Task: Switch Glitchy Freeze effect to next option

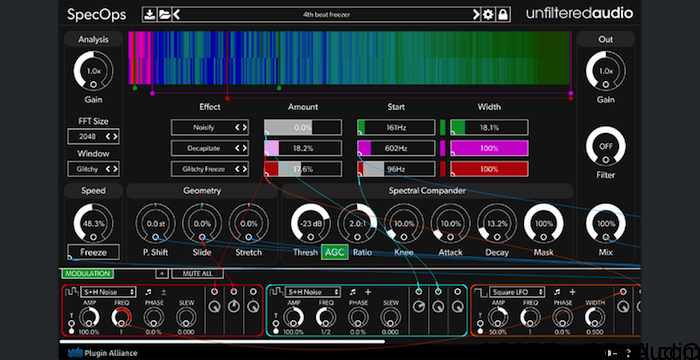Action: [x=244, y=169]
